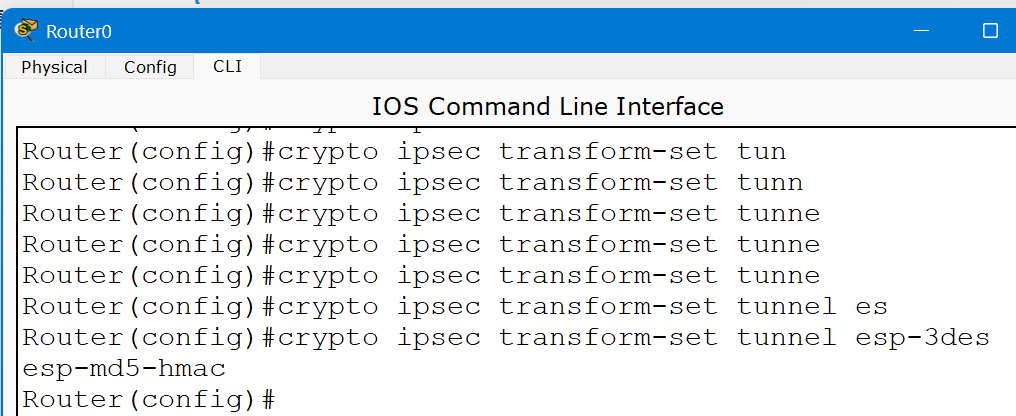
Task: Click the line ending with 'tunnel es'
Action: 455,307
